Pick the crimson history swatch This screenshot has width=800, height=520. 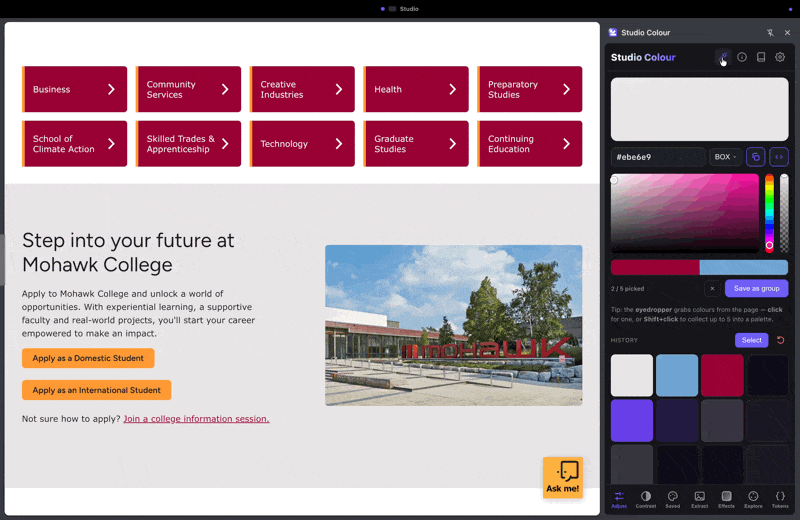point(722,376)
